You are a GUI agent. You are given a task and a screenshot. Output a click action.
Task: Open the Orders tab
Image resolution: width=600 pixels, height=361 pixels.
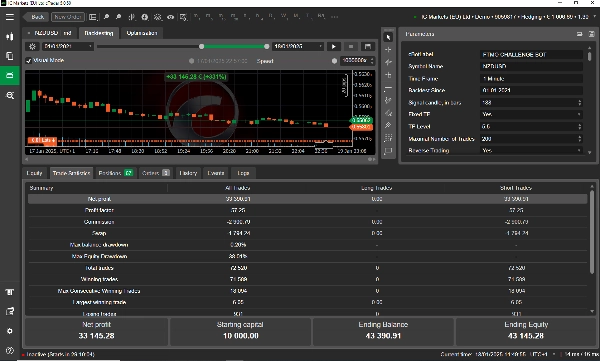(x=155, y=173)
